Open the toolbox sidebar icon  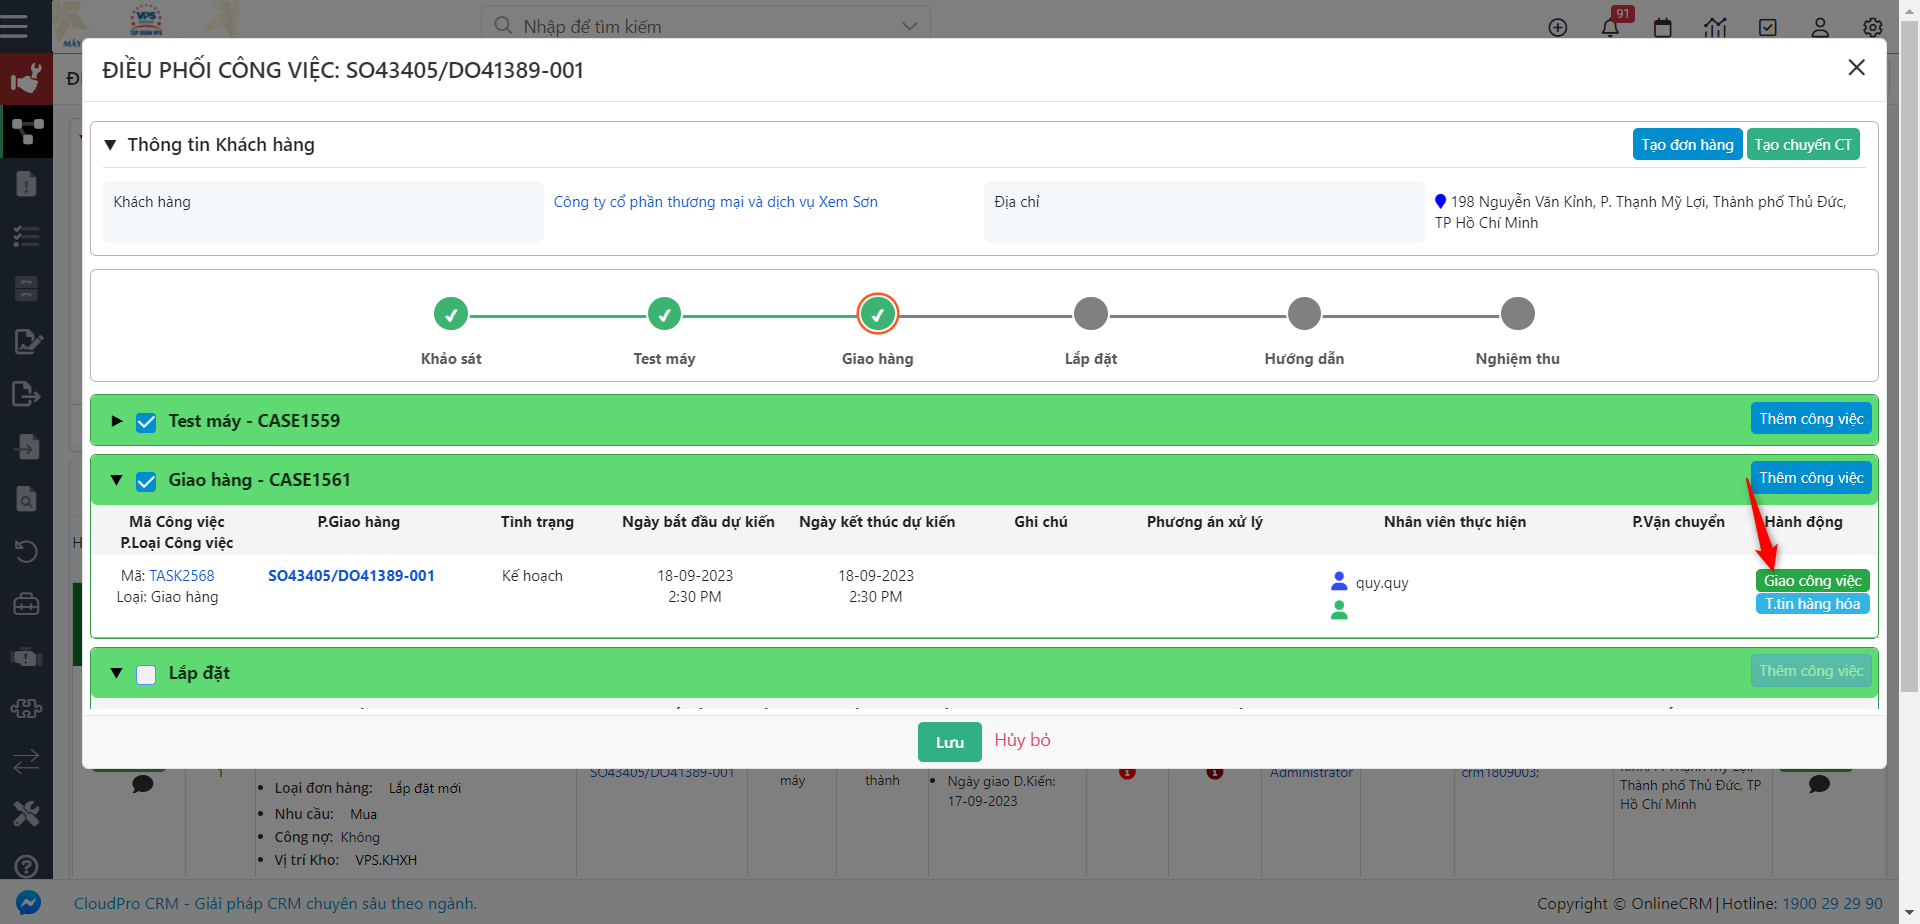[x=26, y=604]
